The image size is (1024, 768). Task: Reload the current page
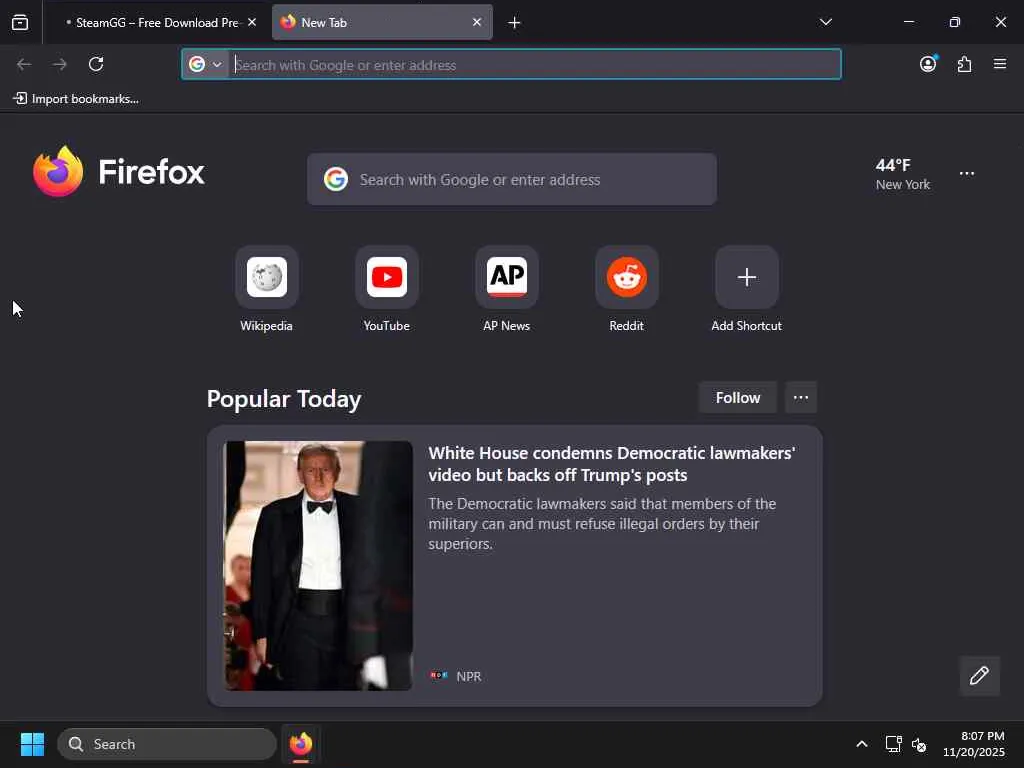96,64
